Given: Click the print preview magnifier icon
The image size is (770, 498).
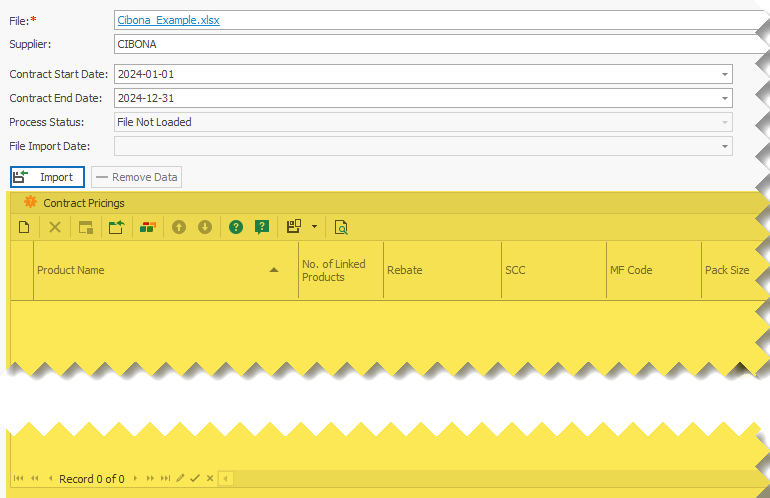Looking at the screenshot, I should pyautogui.click(x=341, y=227).
